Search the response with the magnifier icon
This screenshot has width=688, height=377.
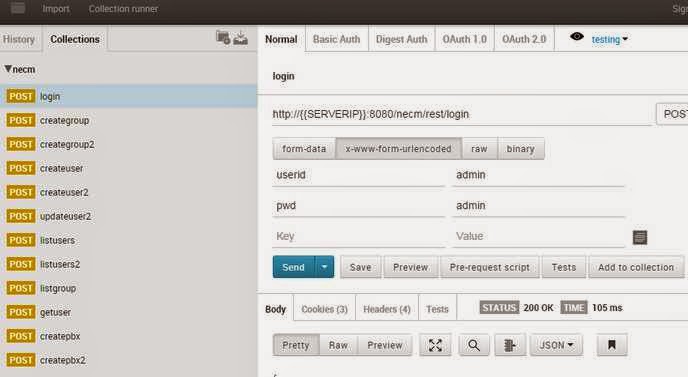click(x=474, y=345)
